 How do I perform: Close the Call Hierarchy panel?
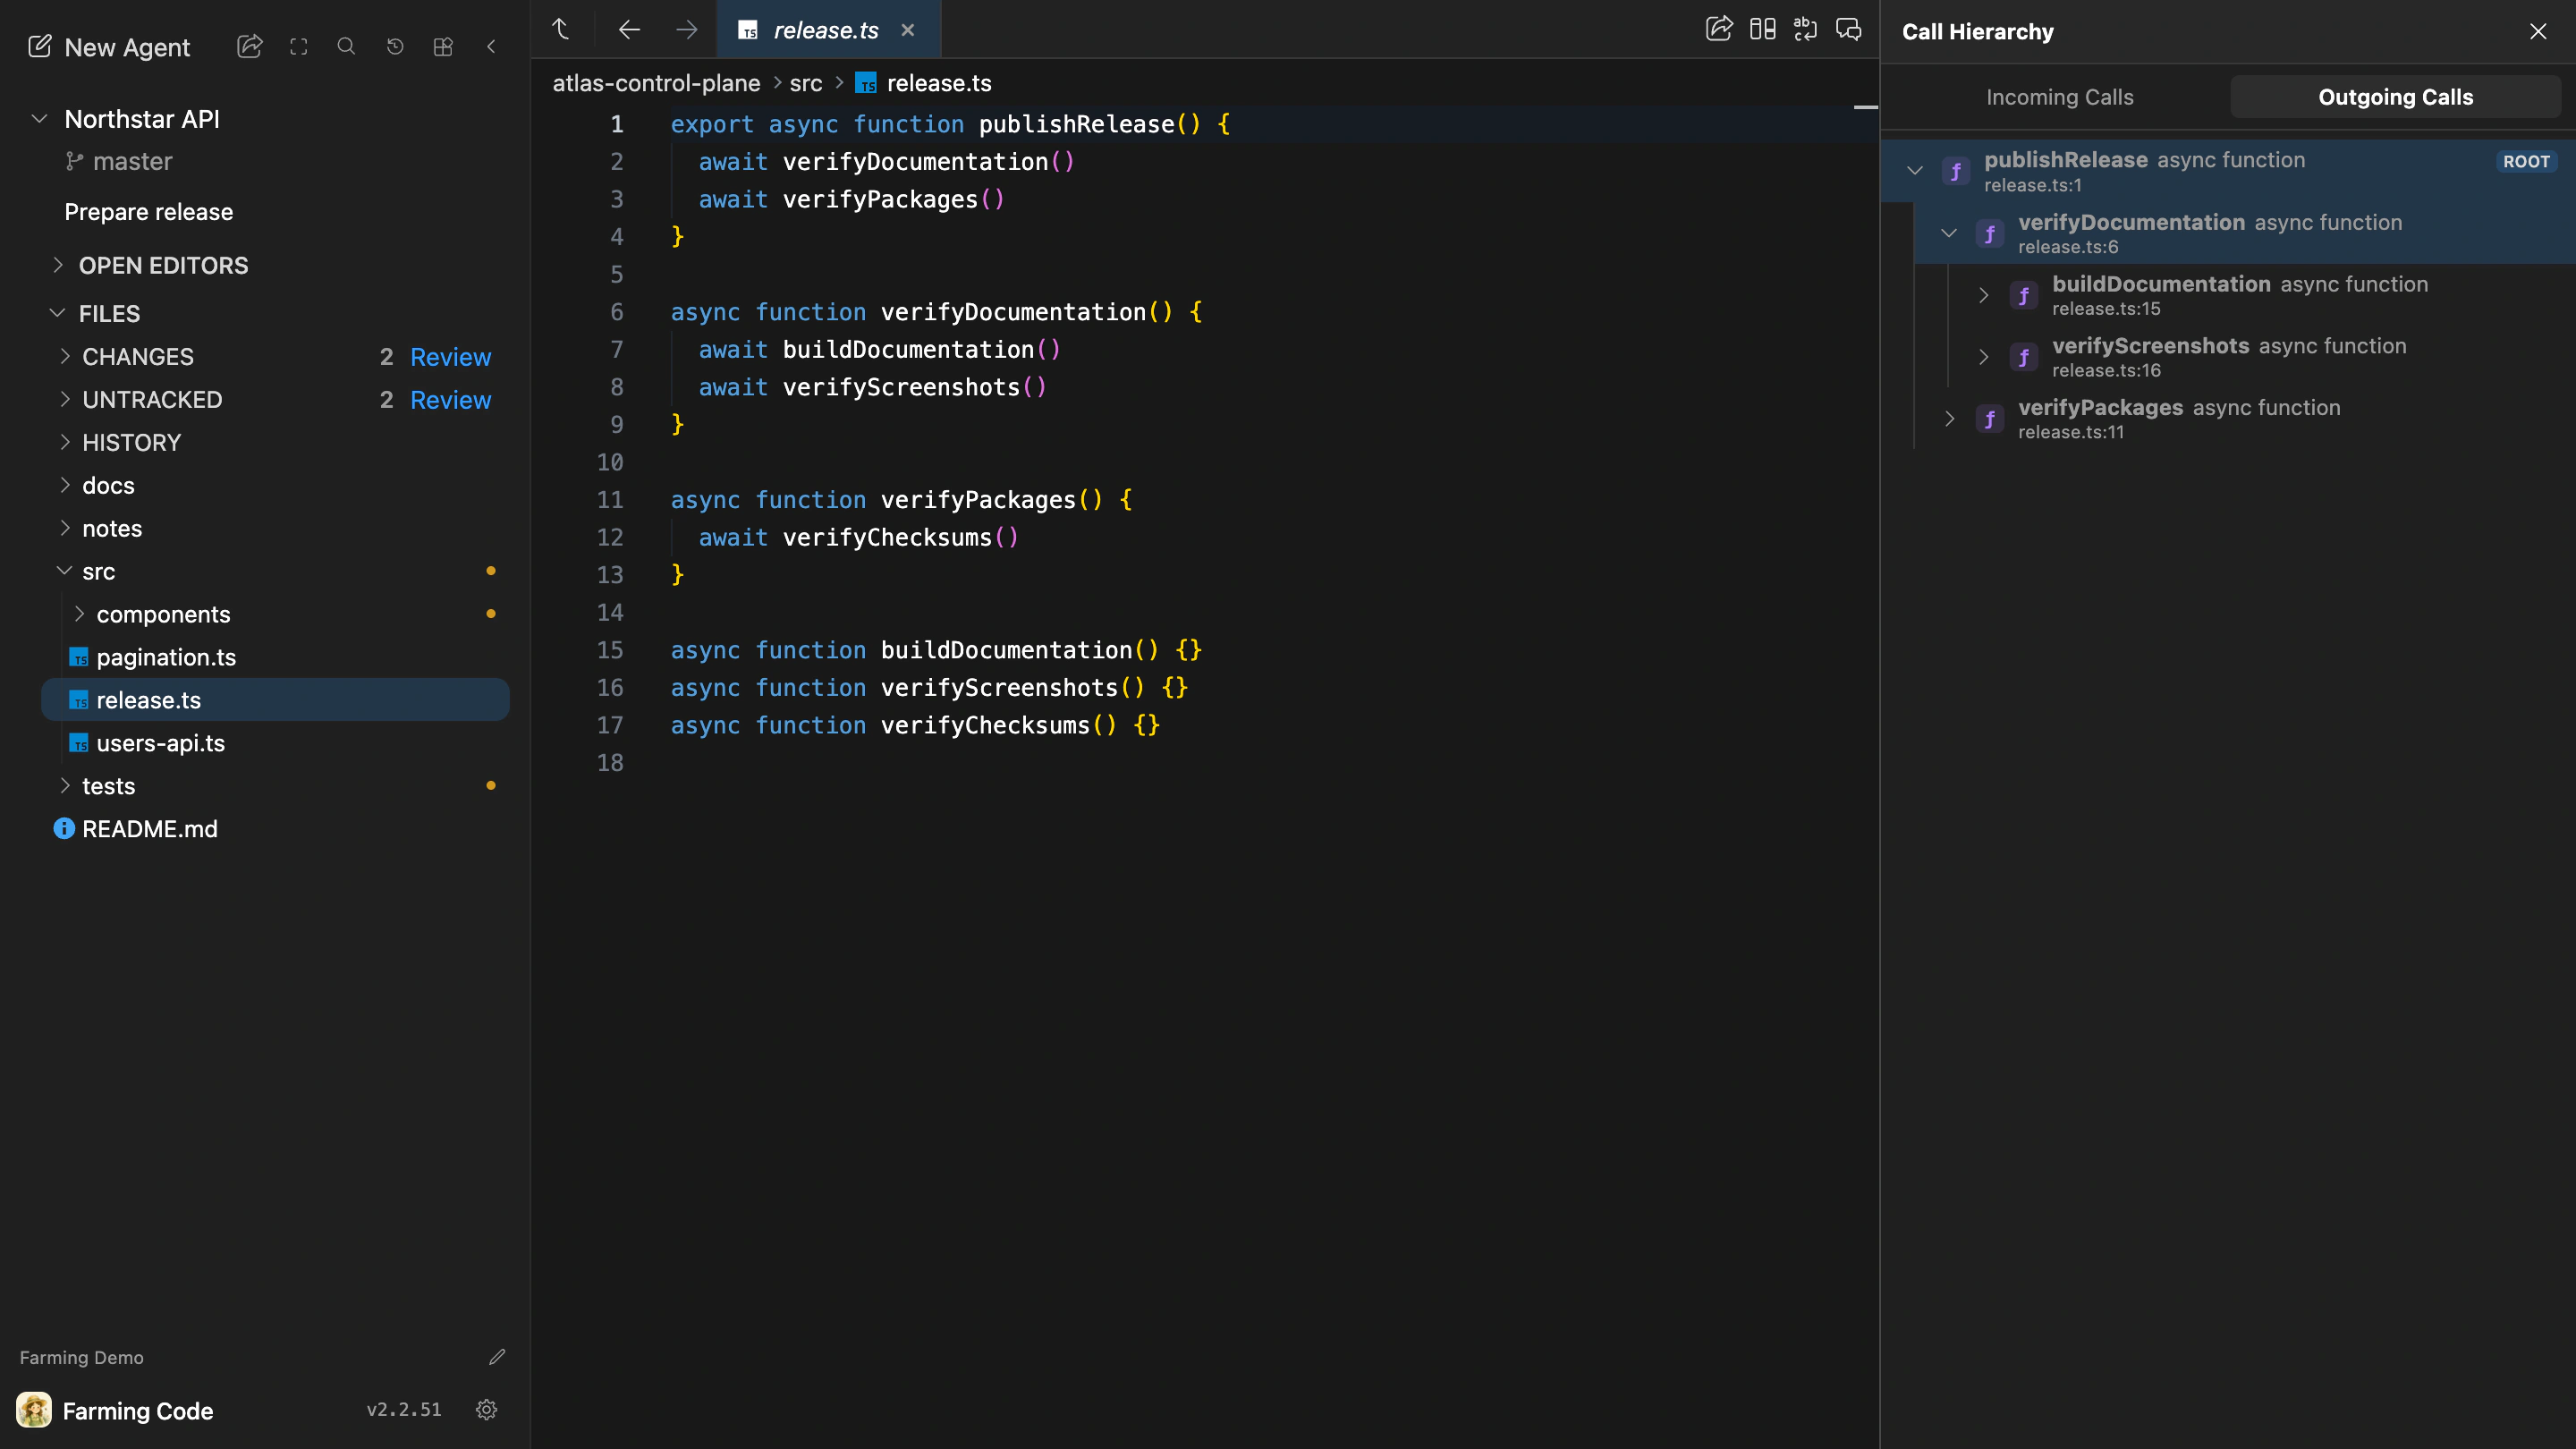tap(2538, 31)
